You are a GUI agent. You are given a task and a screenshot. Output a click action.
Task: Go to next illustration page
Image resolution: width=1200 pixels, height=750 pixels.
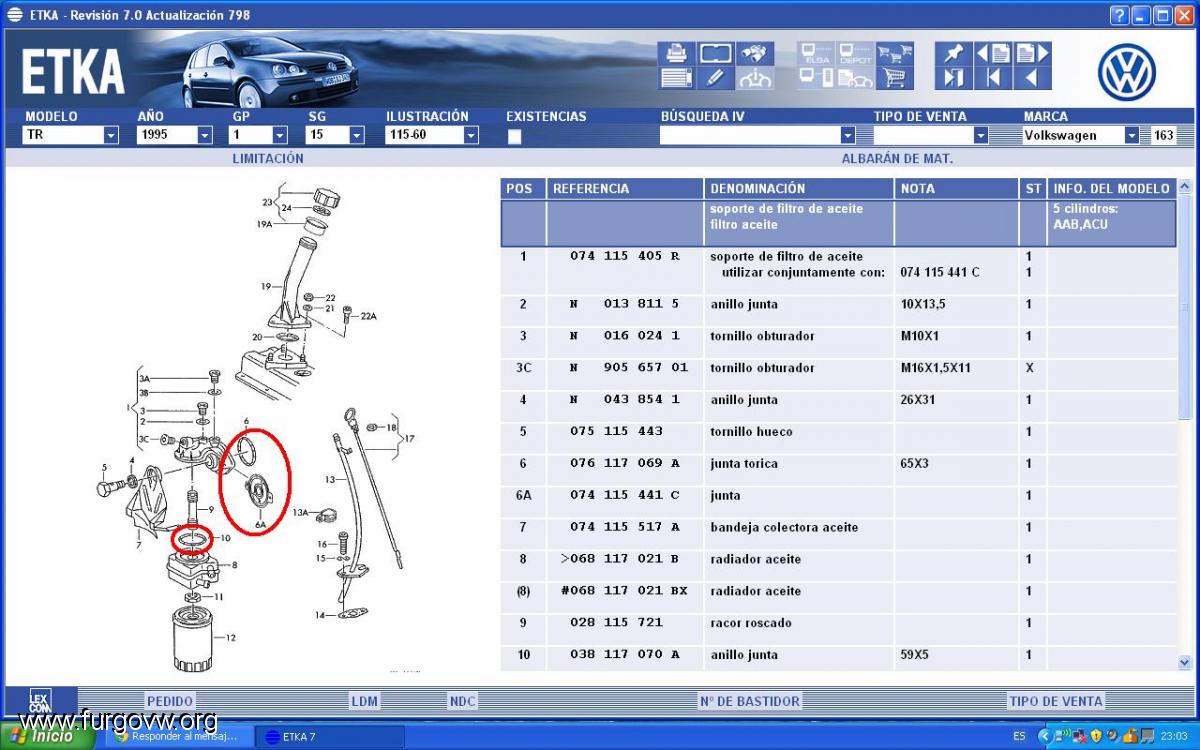pyautogui.click(x=1033, y=54)
